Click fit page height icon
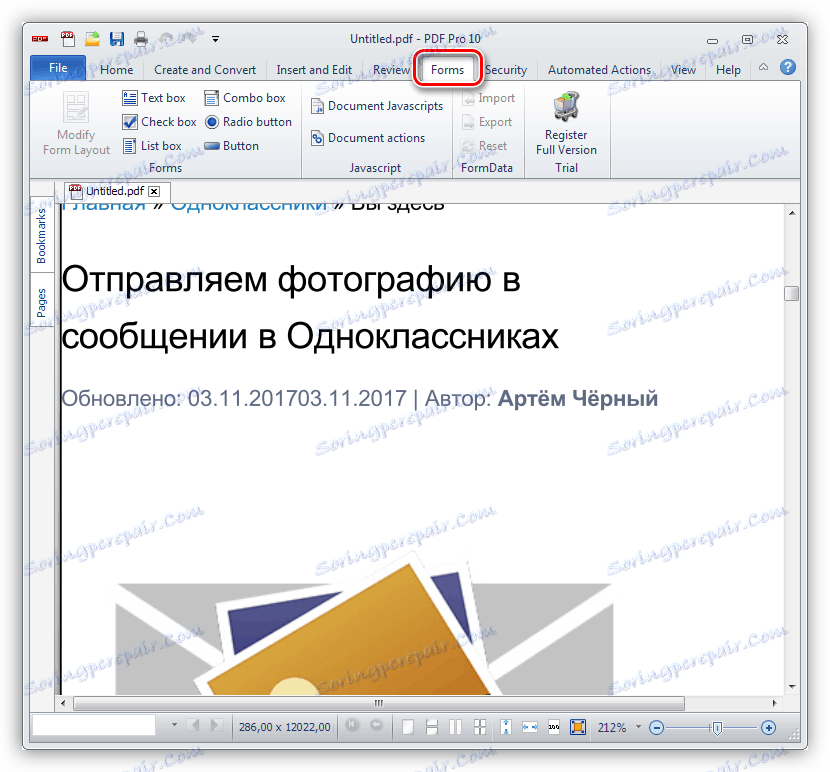 pyautogui.click(x=506, y=727)
